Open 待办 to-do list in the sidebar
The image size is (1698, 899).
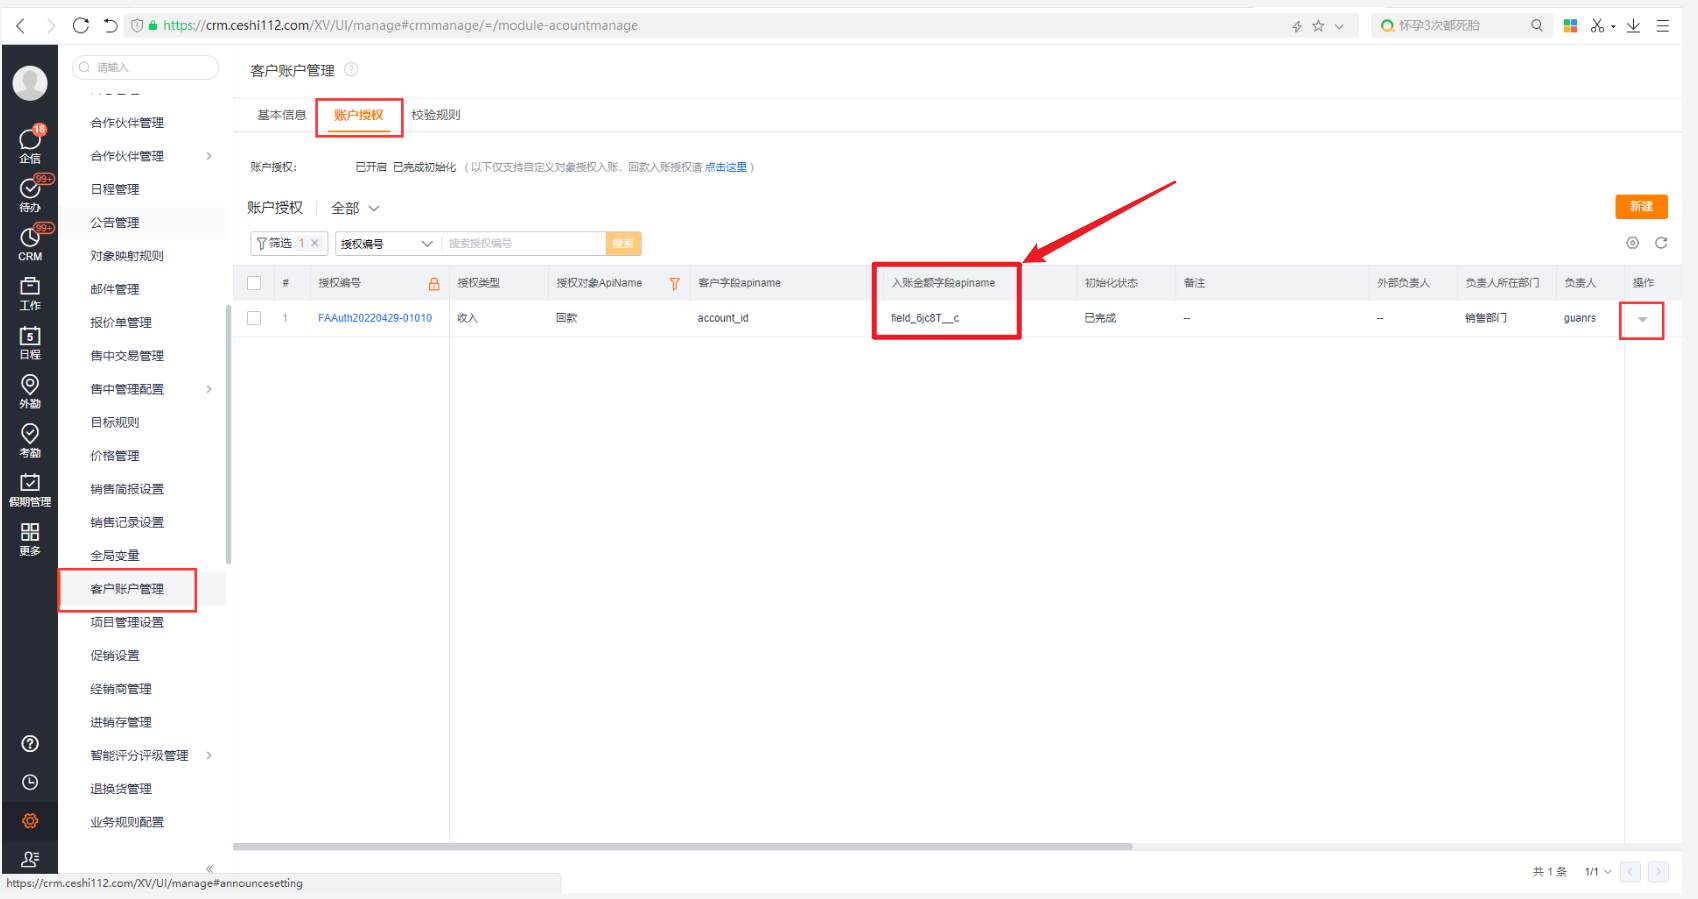(30, 194)
